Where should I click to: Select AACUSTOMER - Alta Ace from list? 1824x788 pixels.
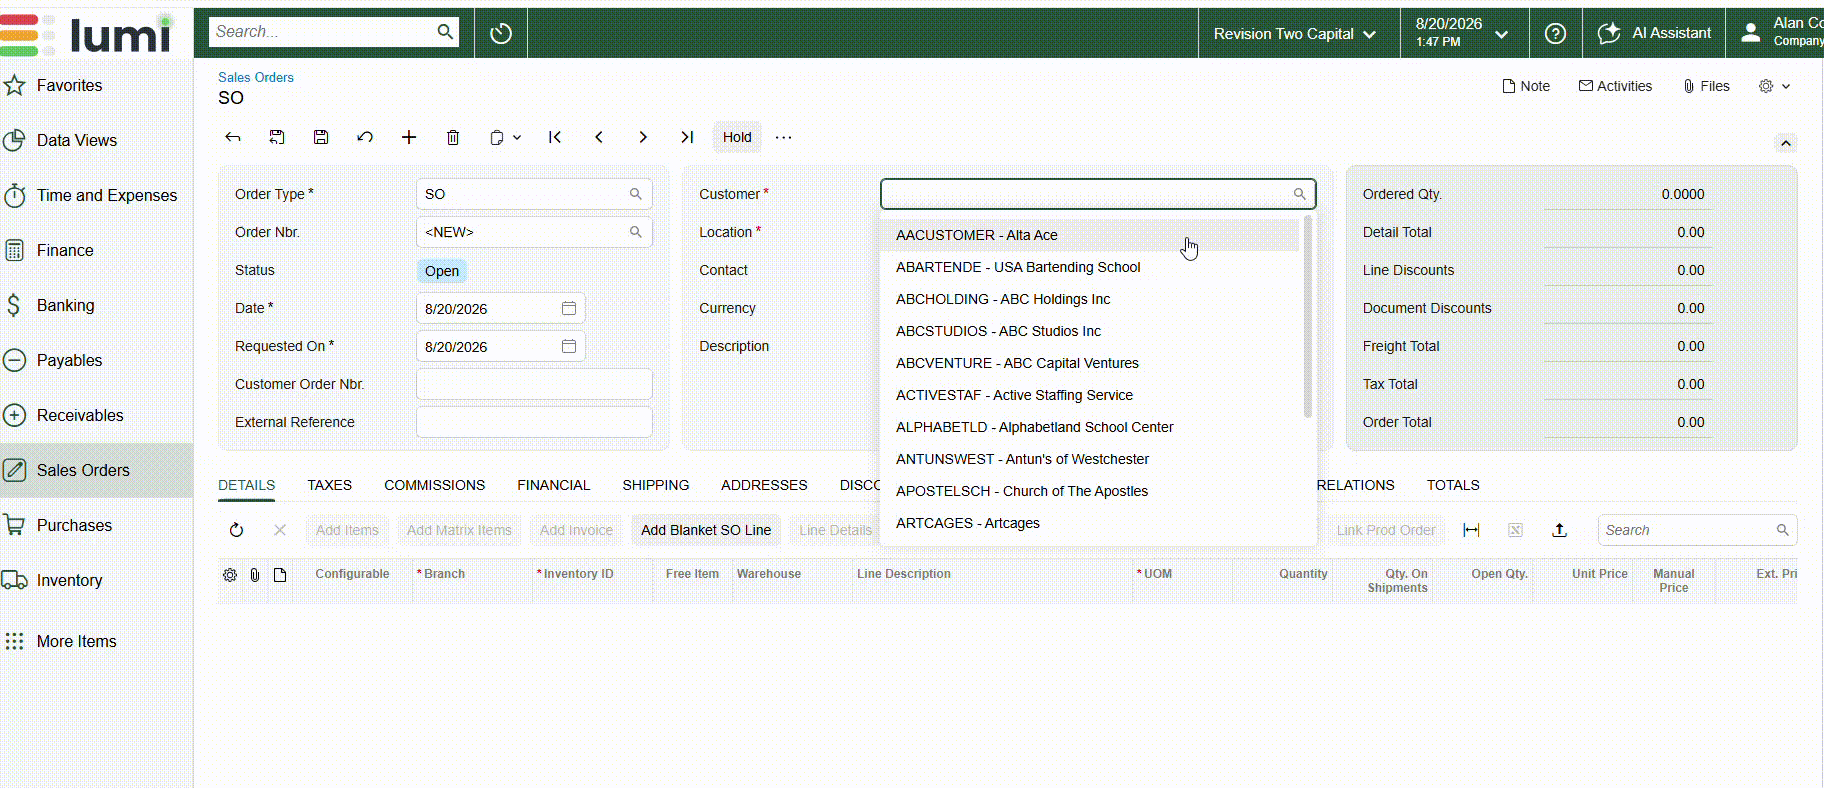click(x=1089, y=235)
